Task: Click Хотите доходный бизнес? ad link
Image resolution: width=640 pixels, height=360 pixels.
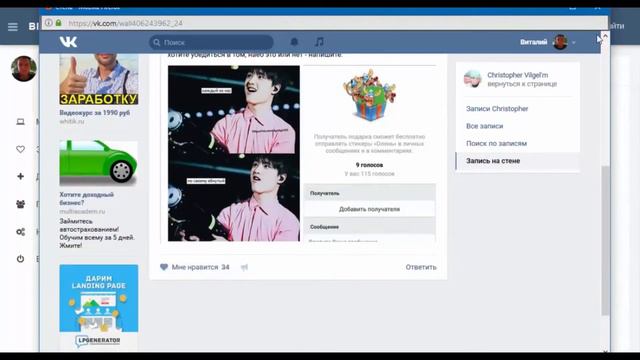Action: (x=87, y=199)
